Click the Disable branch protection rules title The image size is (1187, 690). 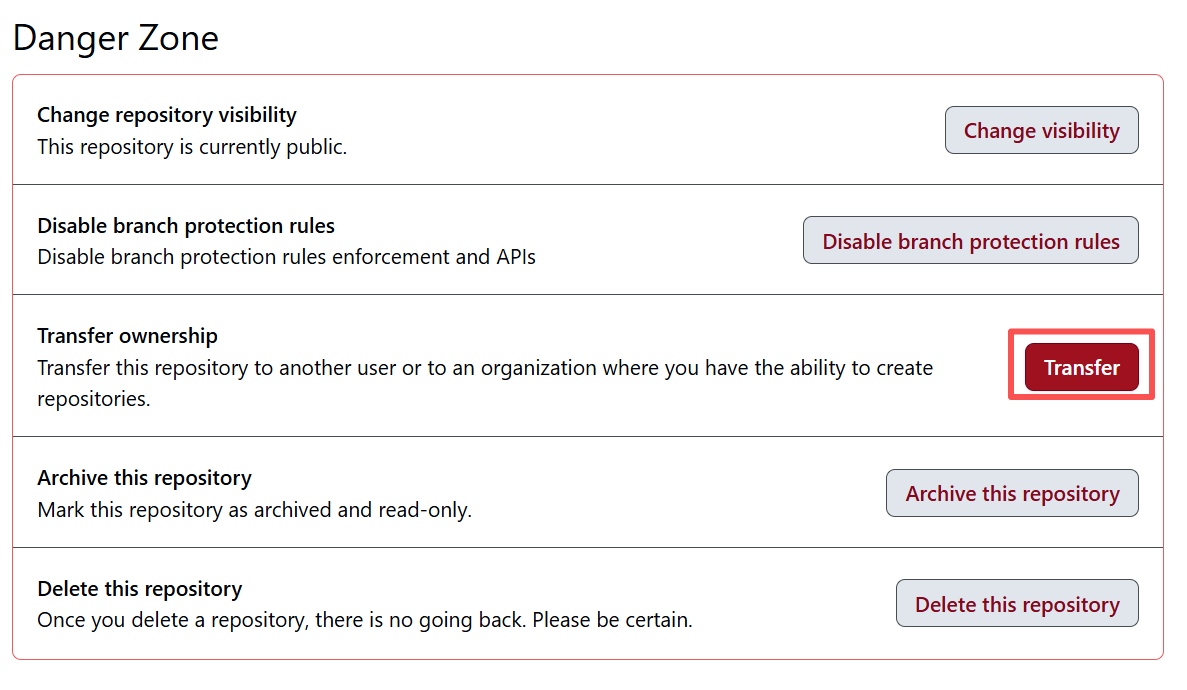[186, 226]
